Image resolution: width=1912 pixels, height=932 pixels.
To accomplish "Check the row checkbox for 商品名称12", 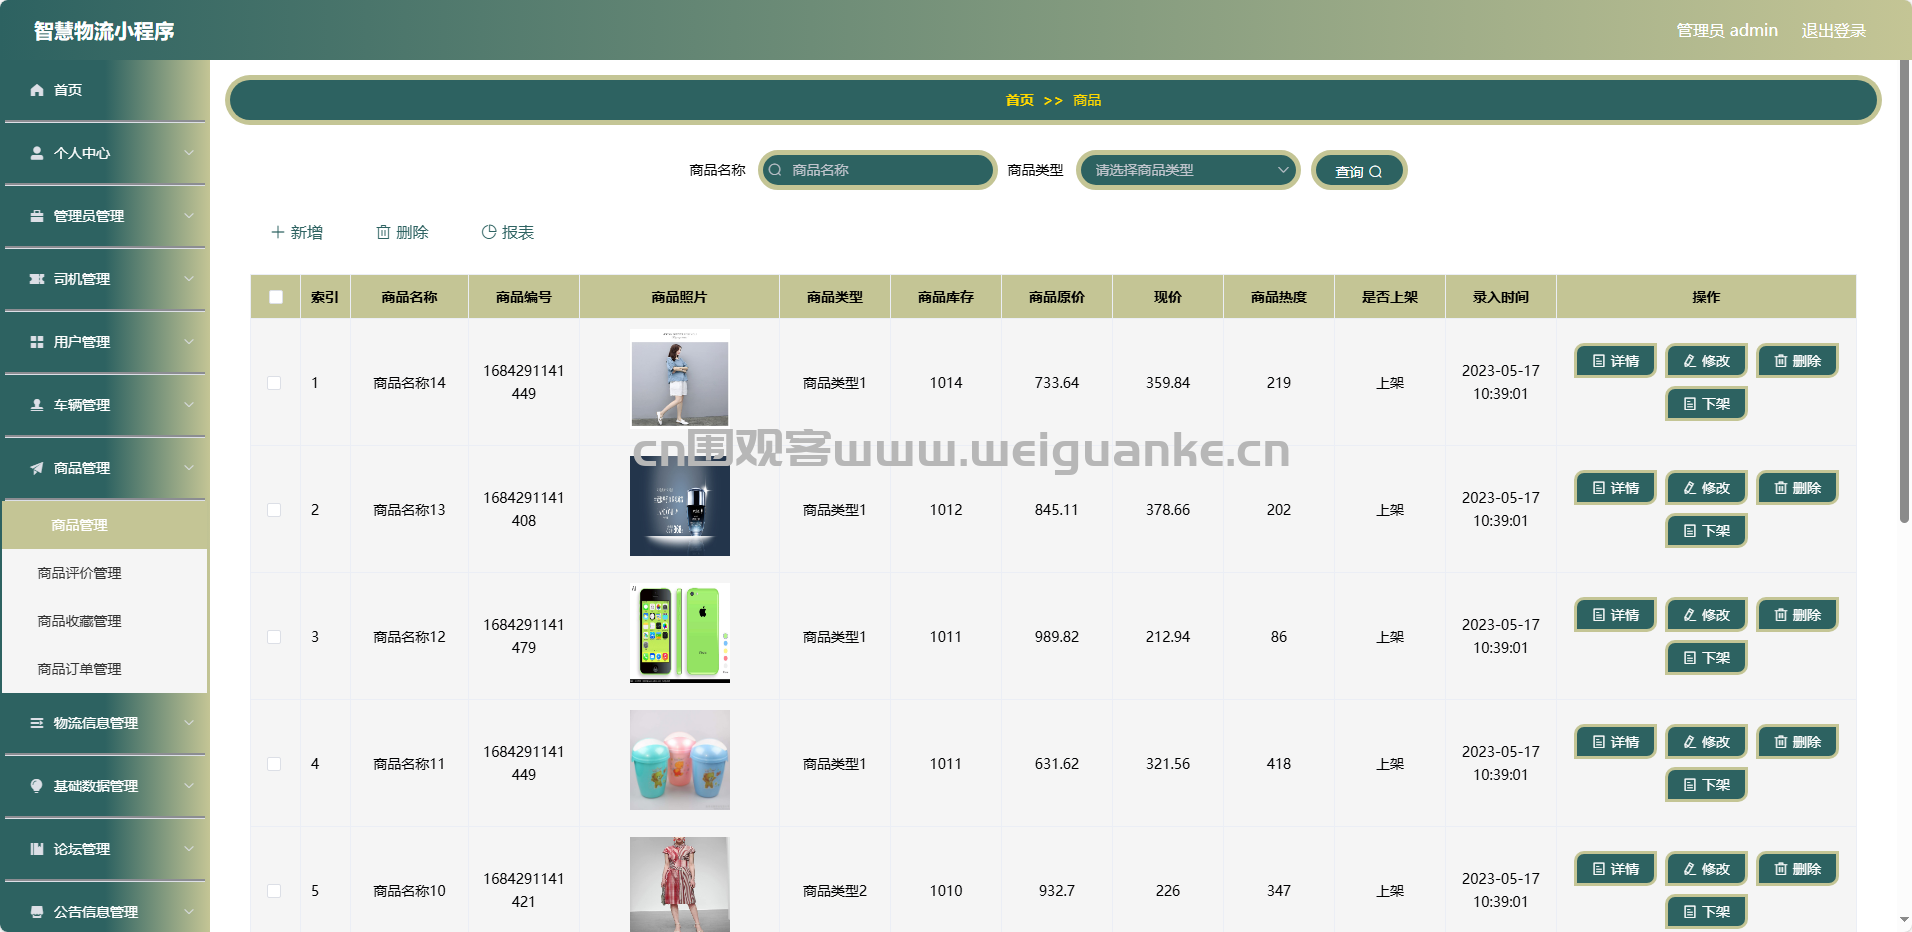I will pyautogui.click(x=274, y=637).
